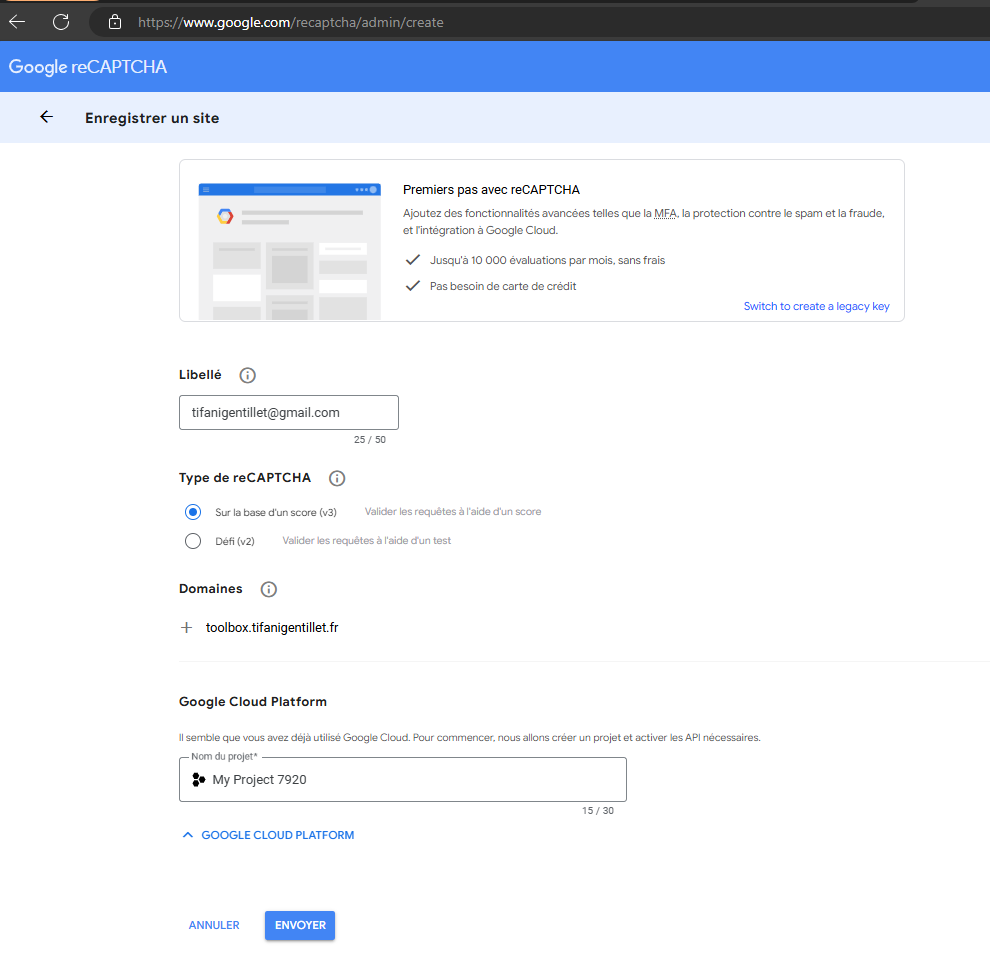The image size is (990, 980).
Task: Click the Libellé text field
Action: [288, 412]
